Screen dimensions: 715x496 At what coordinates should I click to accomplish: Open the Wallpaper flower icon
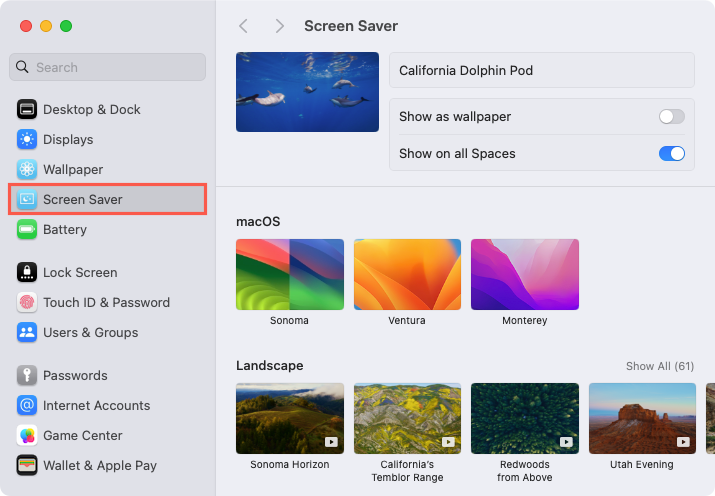coord(27,170)
